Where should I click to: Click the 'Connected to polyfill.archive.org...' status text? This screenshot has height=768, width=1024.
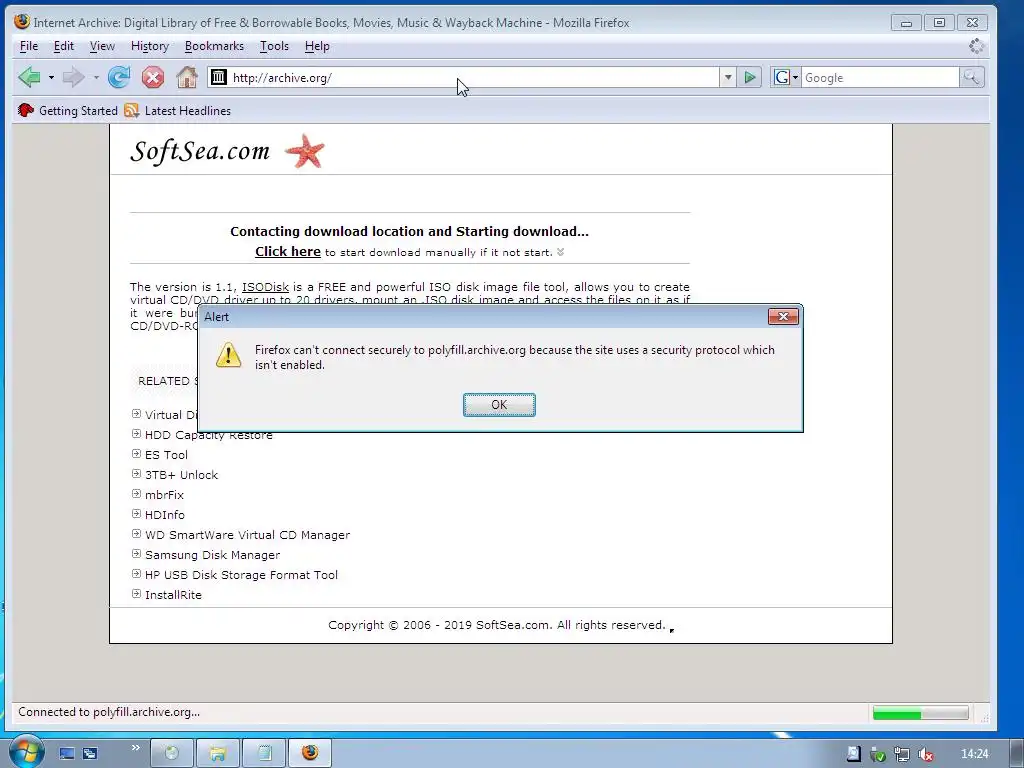(109, 712)
